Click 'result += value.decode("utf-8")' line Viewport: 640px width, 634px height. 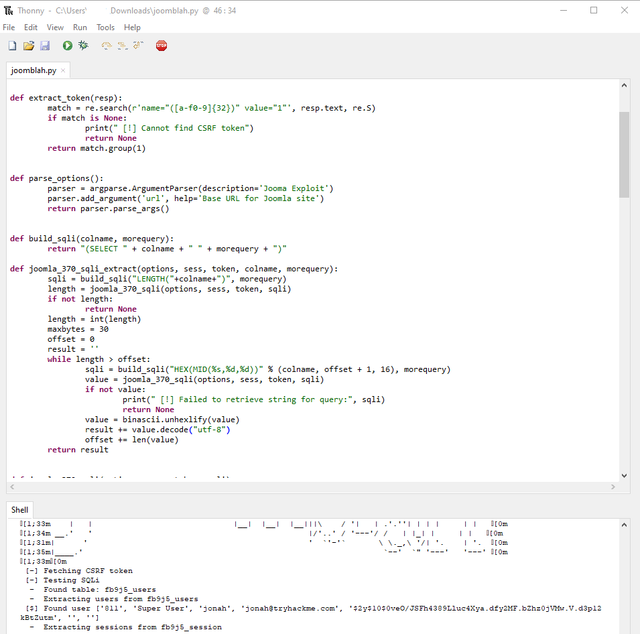158,429
